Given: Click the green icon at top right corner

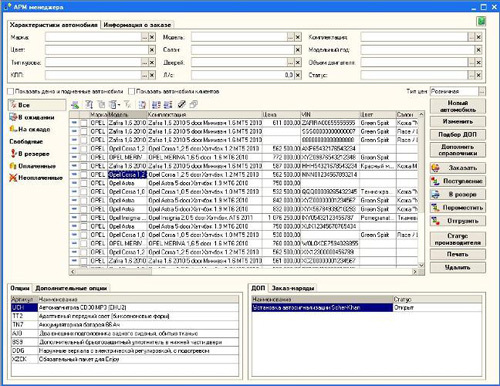Looking at the screenshot, I should point(481,21).
